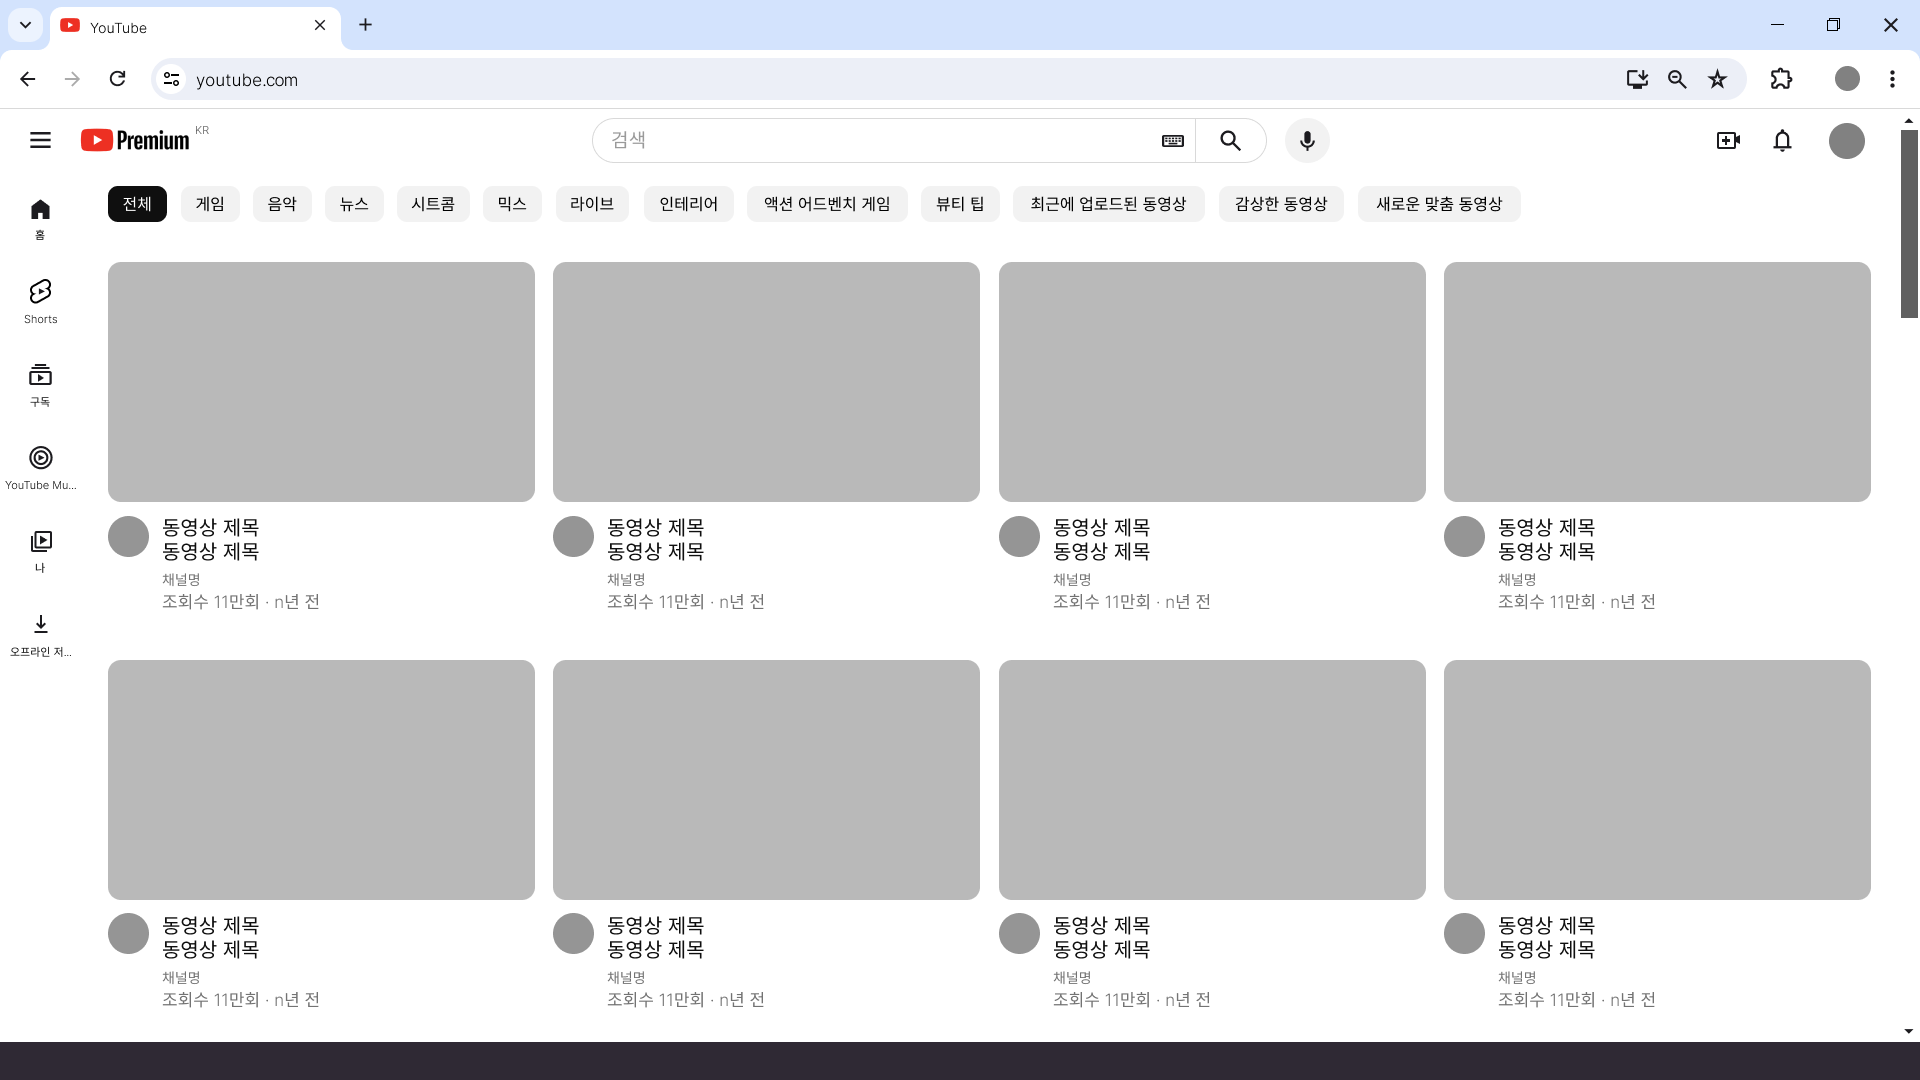The image size is (1920, 1080).
Task: Select the 최근에 업로드된 동영상 chip
Action: (1108, 204)
